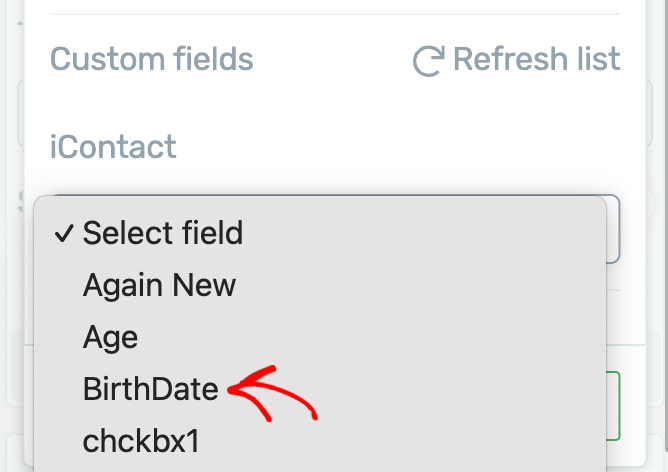Choose BirthDate from the field list

point(150,389)
